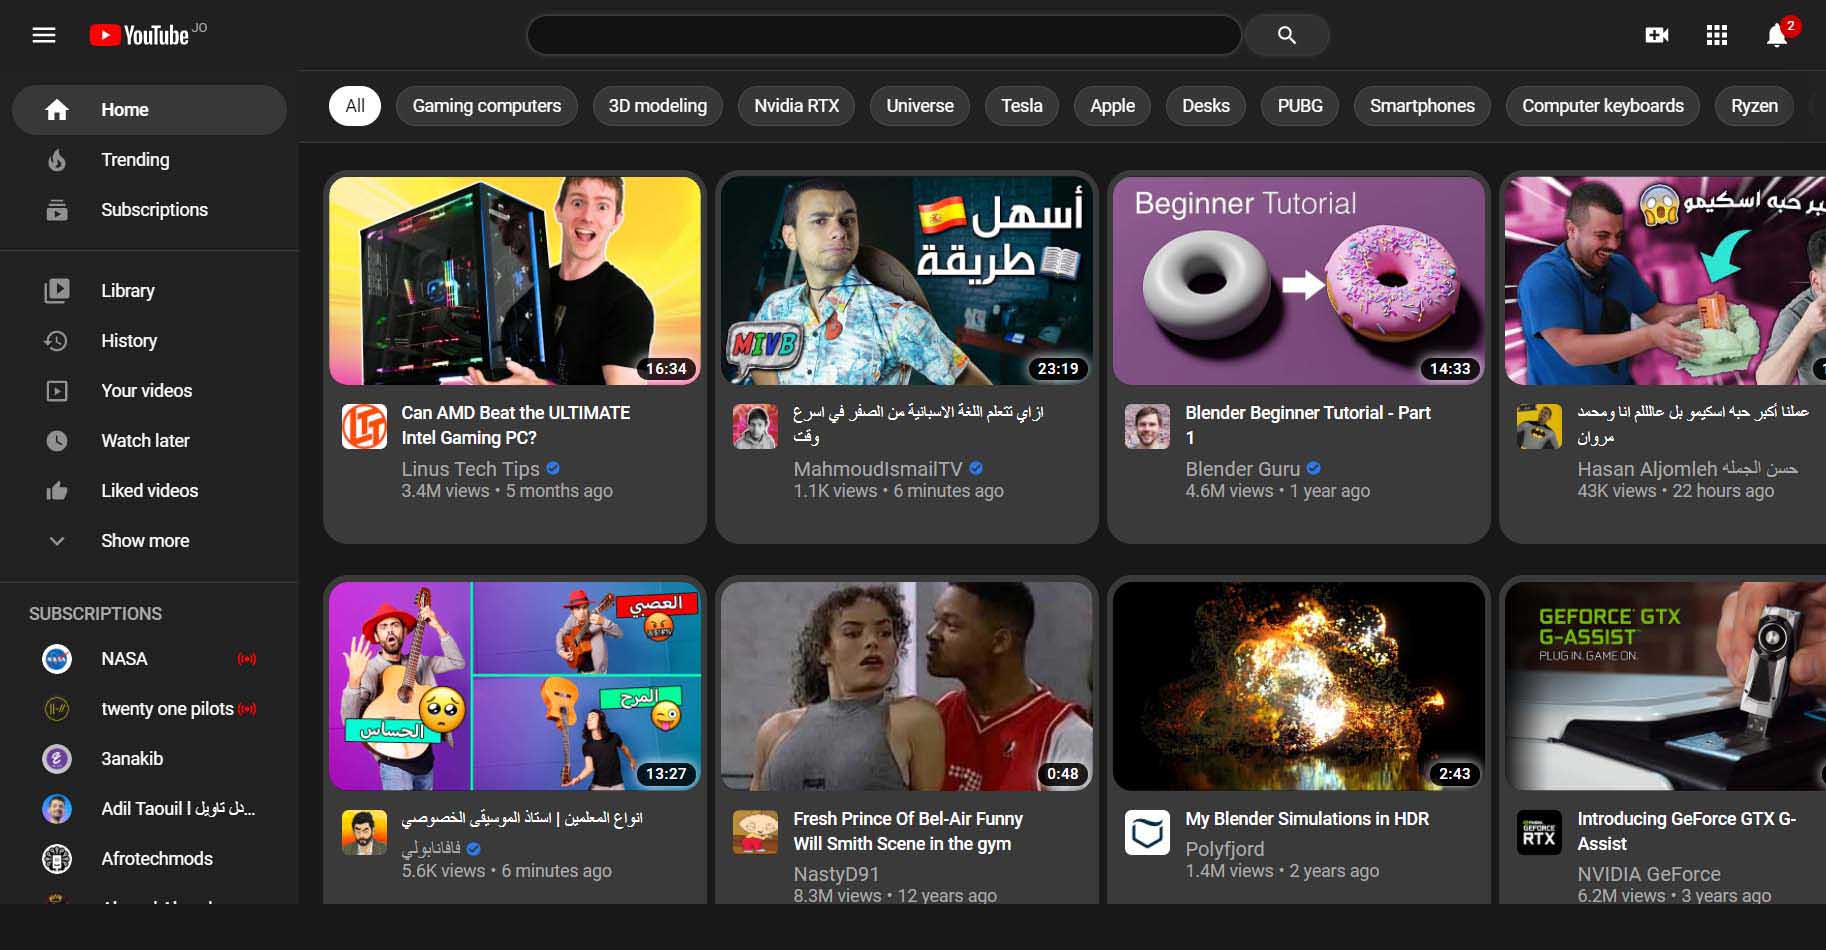The height and width of the screenshot is (950, 1826).
Task: Click the History clock icon
Action: click(x=57, y=341)
